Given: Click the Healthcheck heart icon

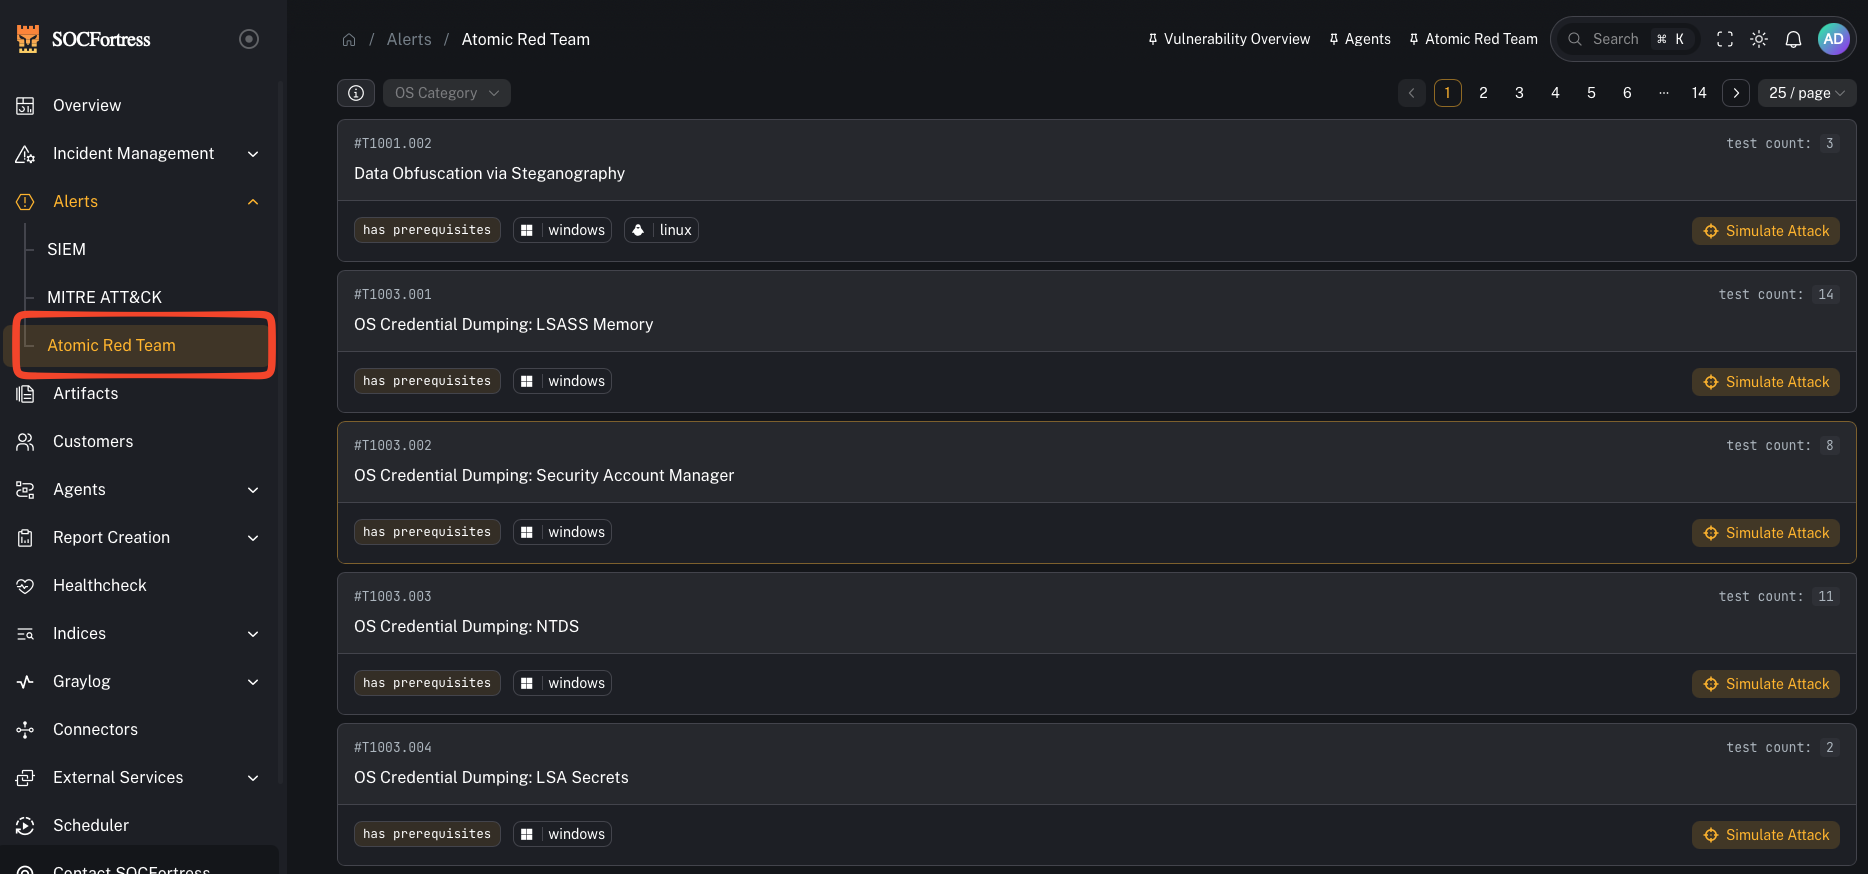Looking at the screenshot, I should tap(25, 586).
